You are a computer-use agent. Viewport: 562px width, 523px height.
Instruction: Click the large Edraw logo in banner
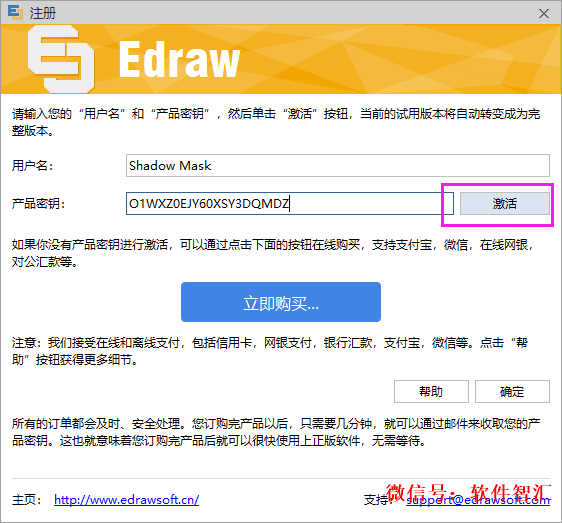pos(61,58)
